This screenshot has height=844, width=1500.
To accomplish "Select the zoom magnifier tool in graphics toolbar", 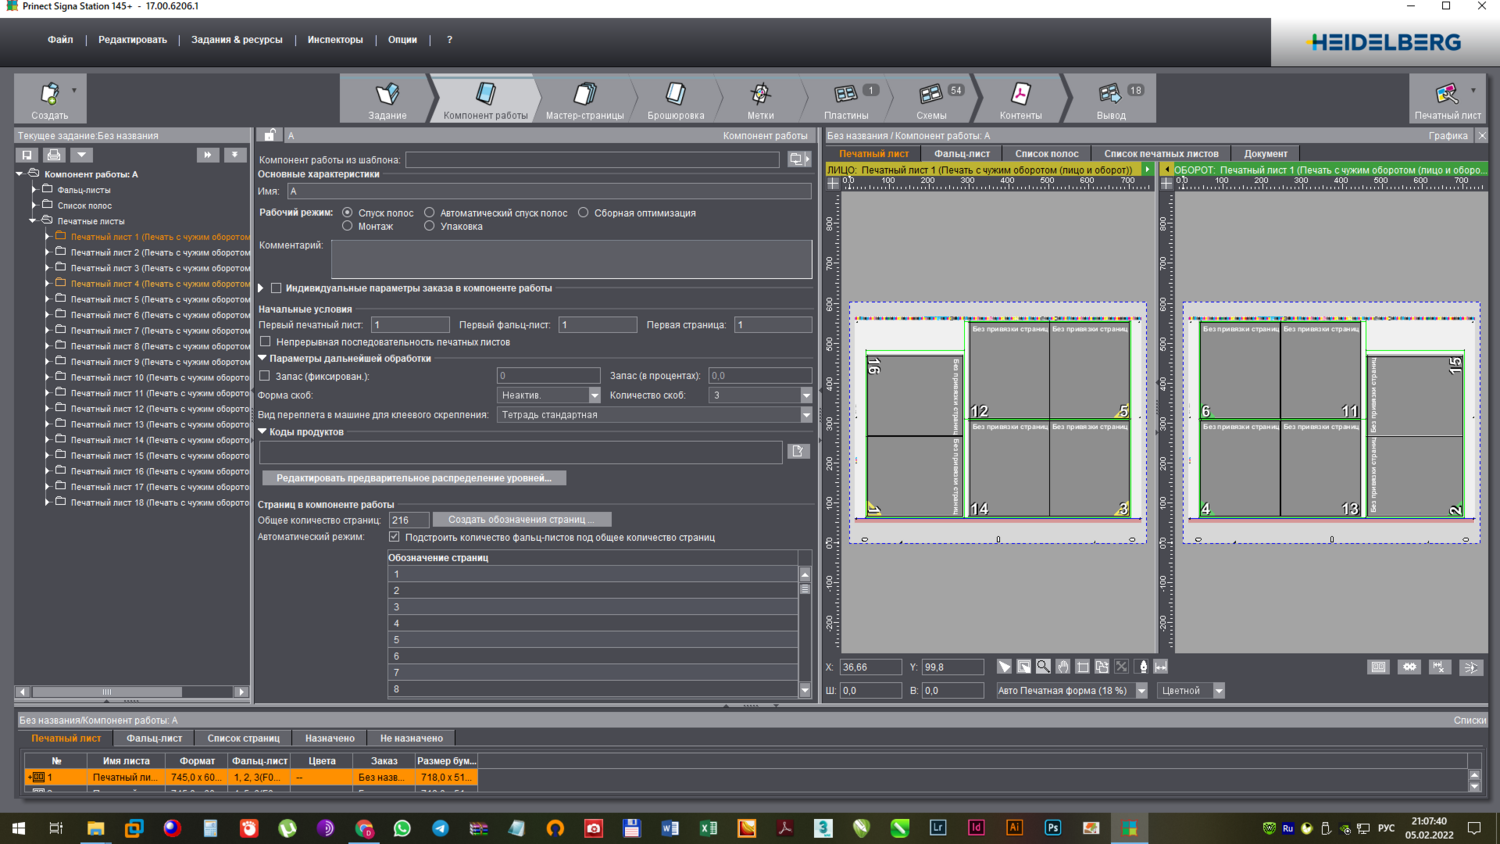I will (1043, 667).
